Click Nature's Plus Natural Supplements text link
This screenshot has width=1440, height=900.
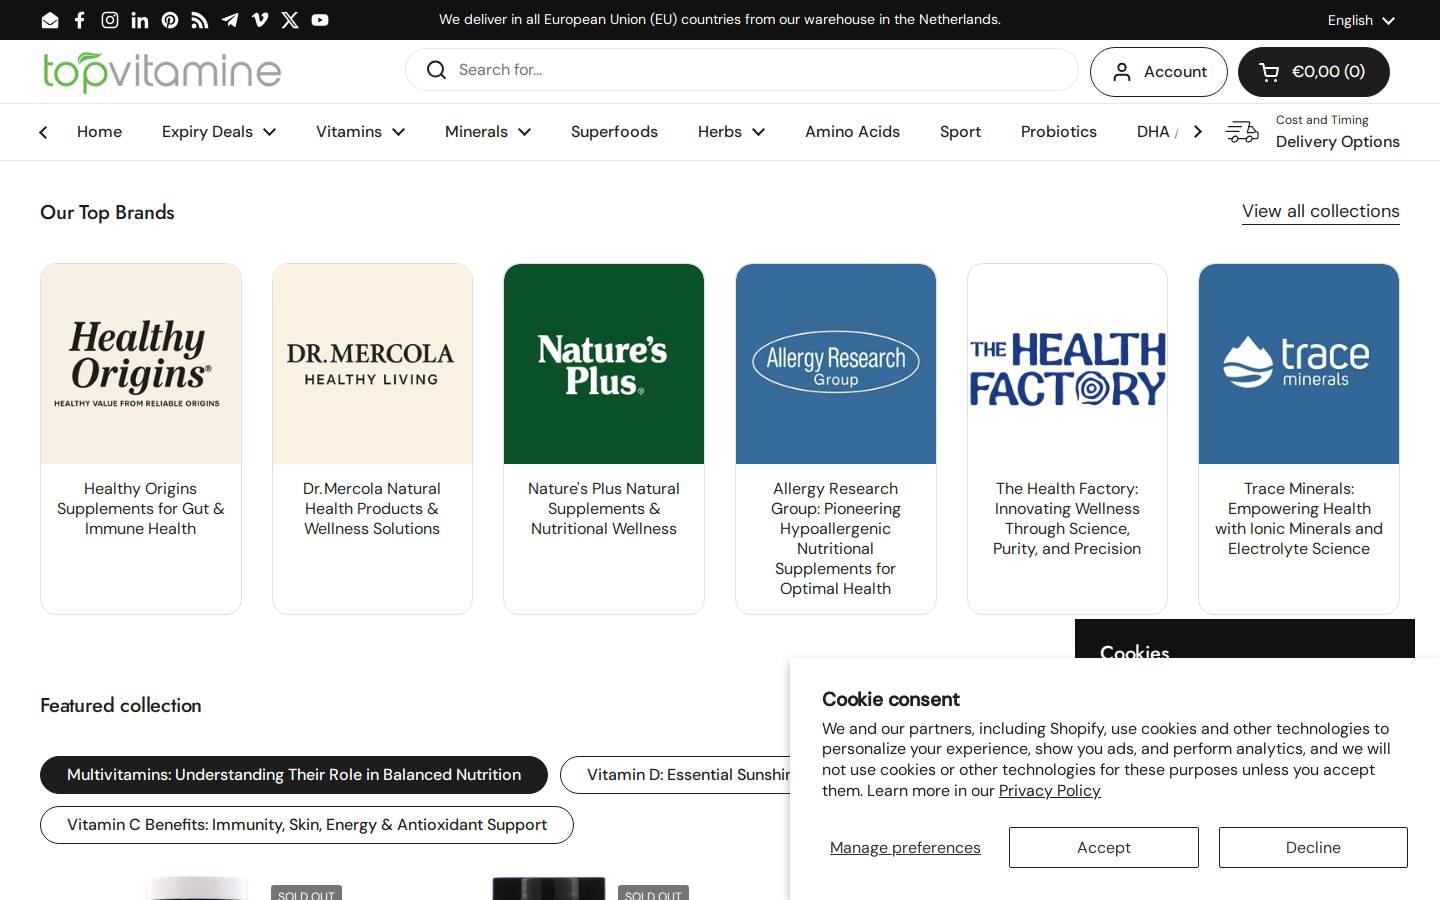[604, 509]
